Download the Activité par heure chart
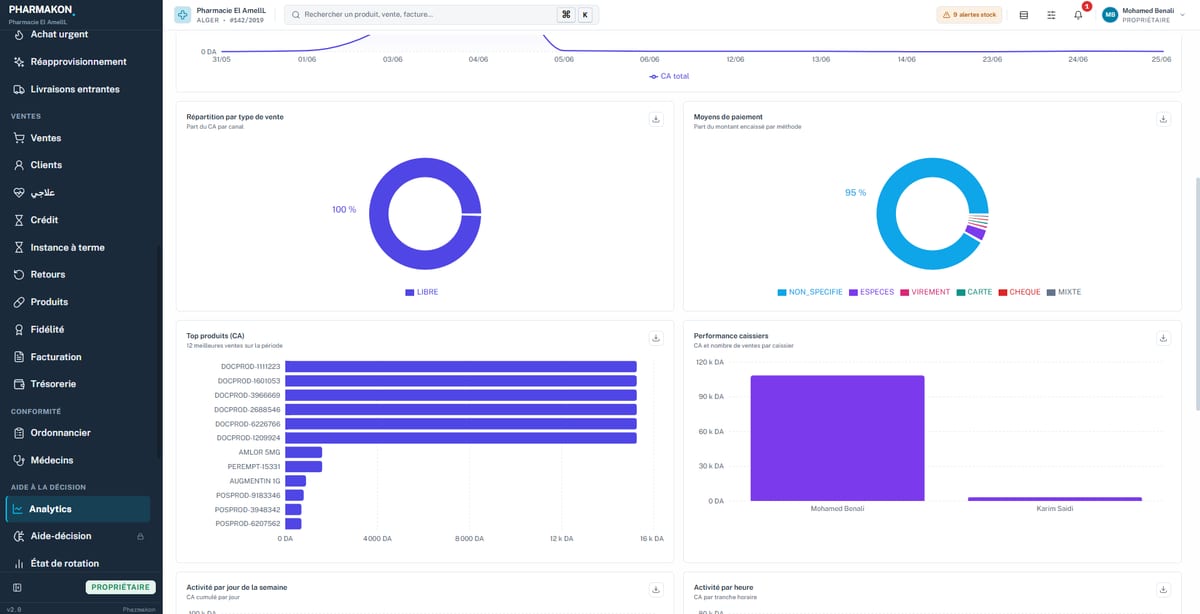The height and width of the screenshot is (614, 1200). pos(1163,589)
